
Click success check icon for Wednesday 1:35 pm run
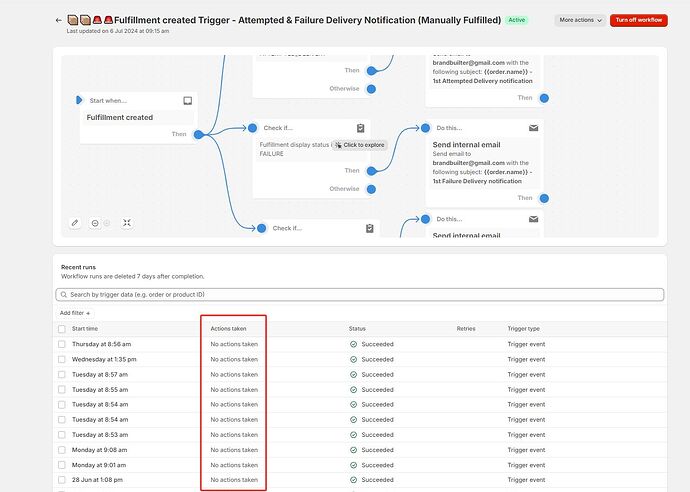353,360
